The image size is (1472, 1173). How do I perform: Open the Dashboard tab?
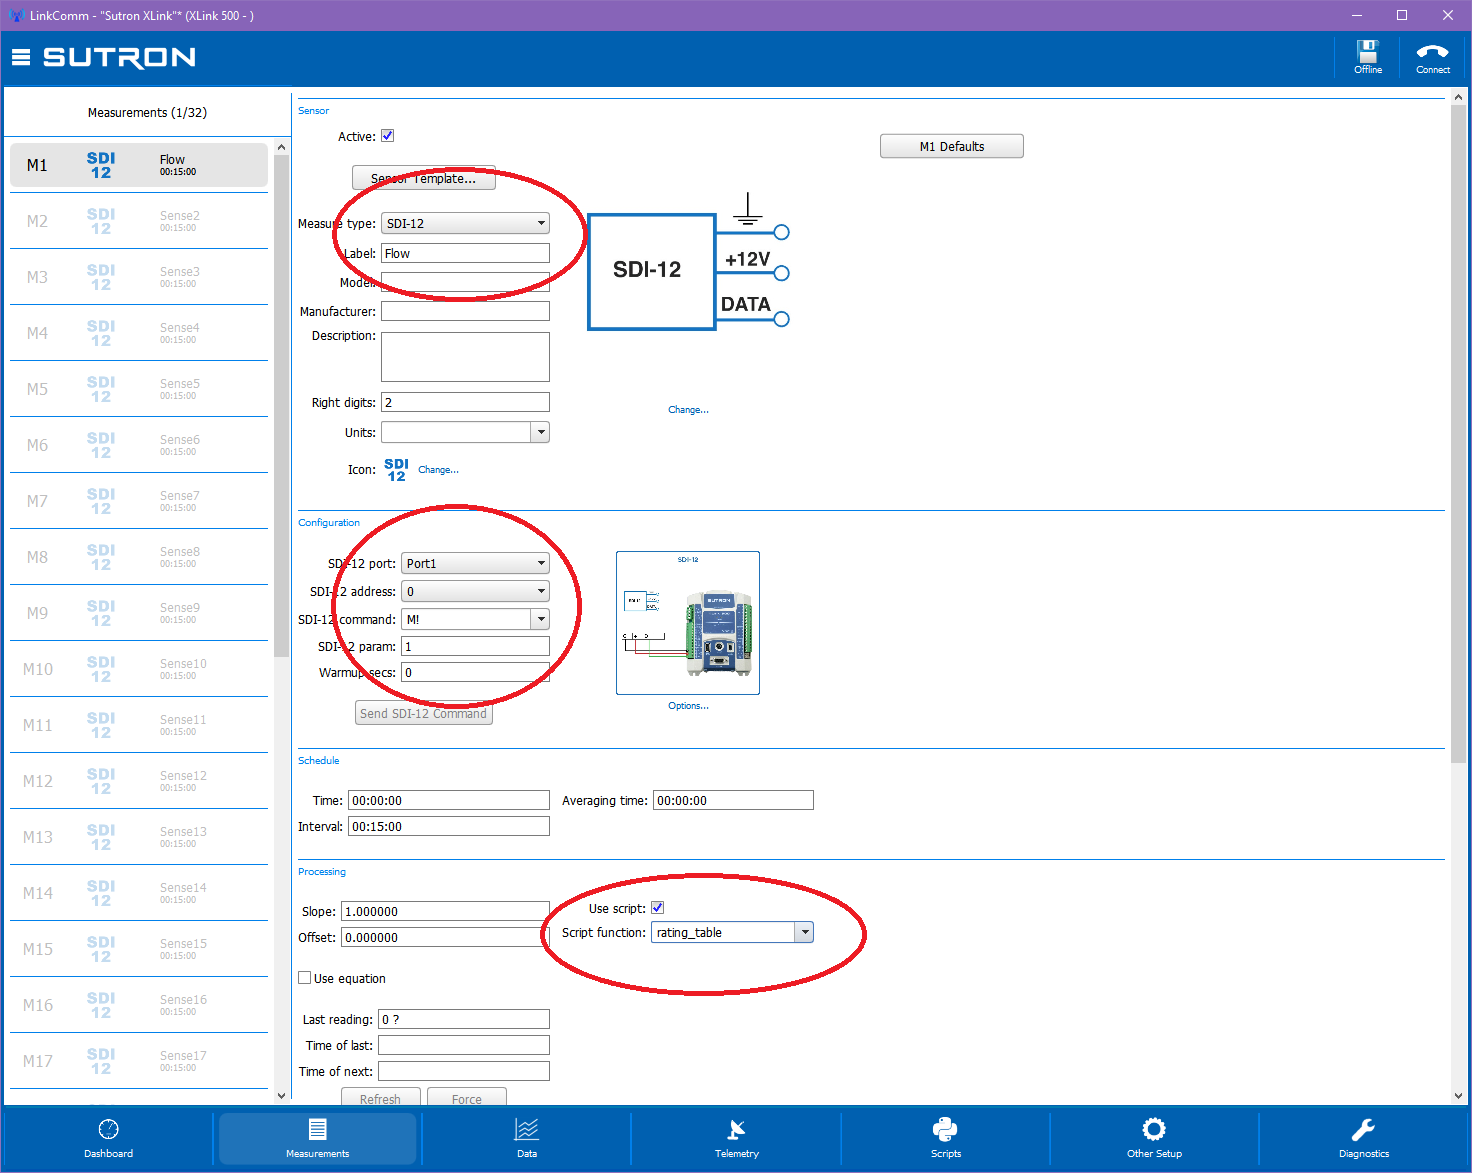(x=108, y=1138)
